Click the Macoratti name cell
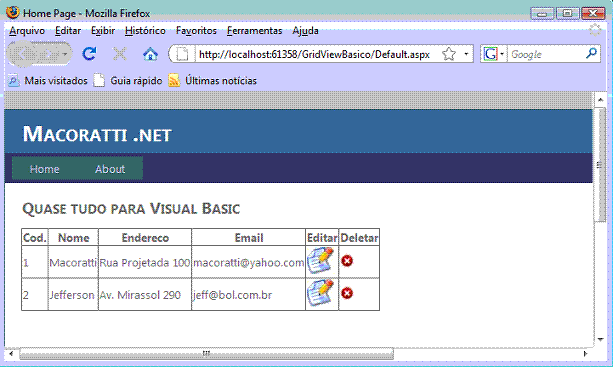The height and width of the screenshot is (367, 613). (73, 262)
